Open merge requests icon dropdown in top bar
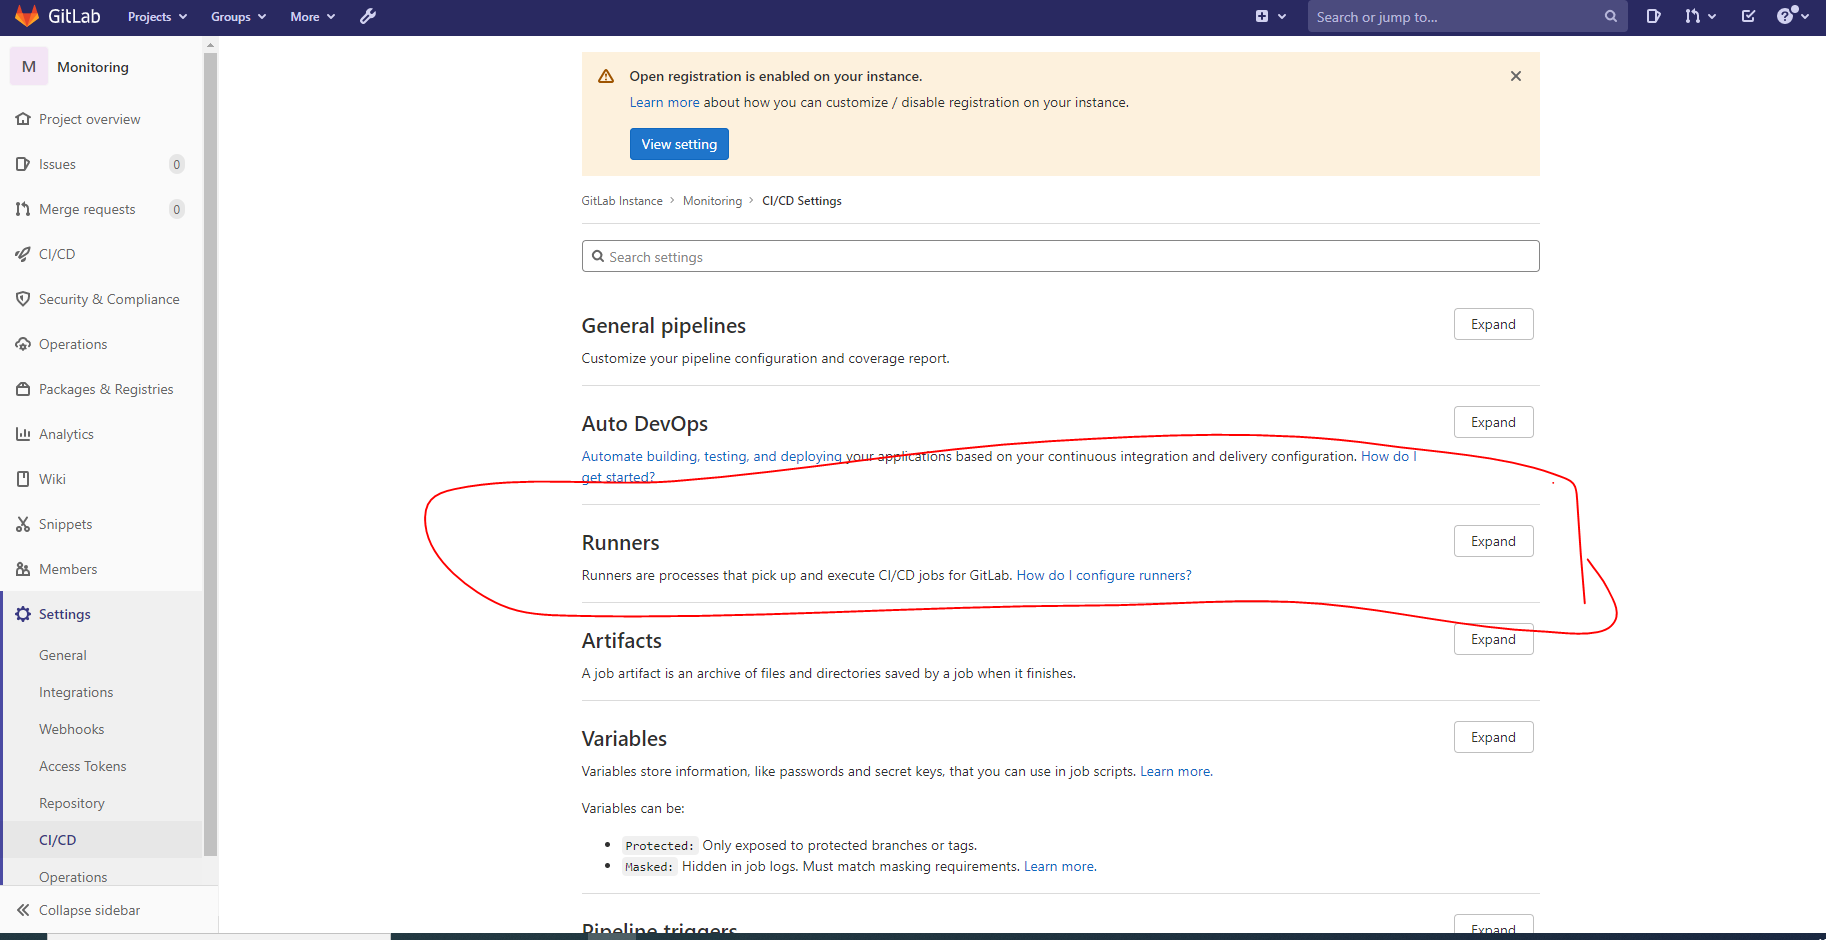Image resolution: width=1826 pixels, height=940 pixels. 1699,16
